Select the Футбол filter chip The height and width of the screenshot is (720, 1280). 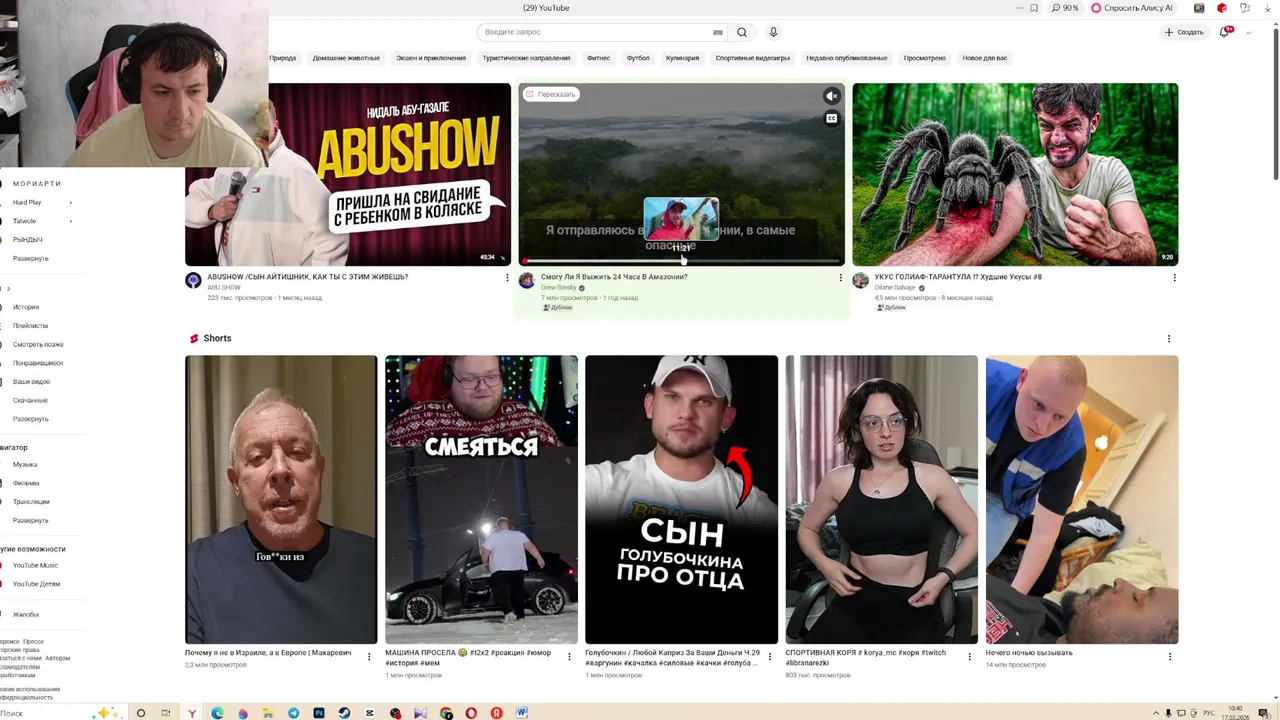(x=638, y=58)
